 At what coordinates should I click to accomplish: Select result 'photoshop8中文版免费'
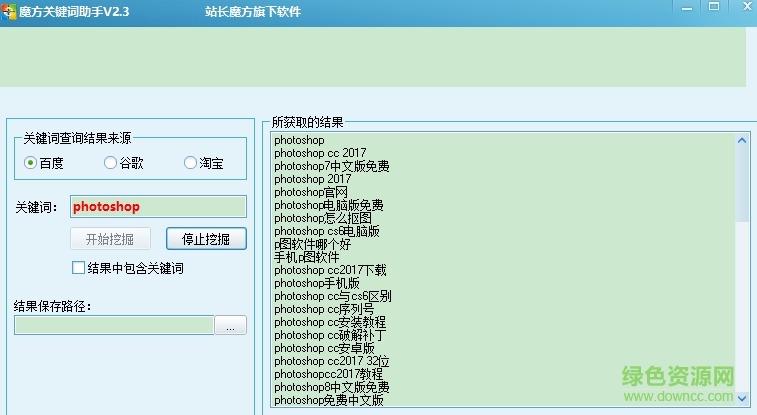point(332,387)
